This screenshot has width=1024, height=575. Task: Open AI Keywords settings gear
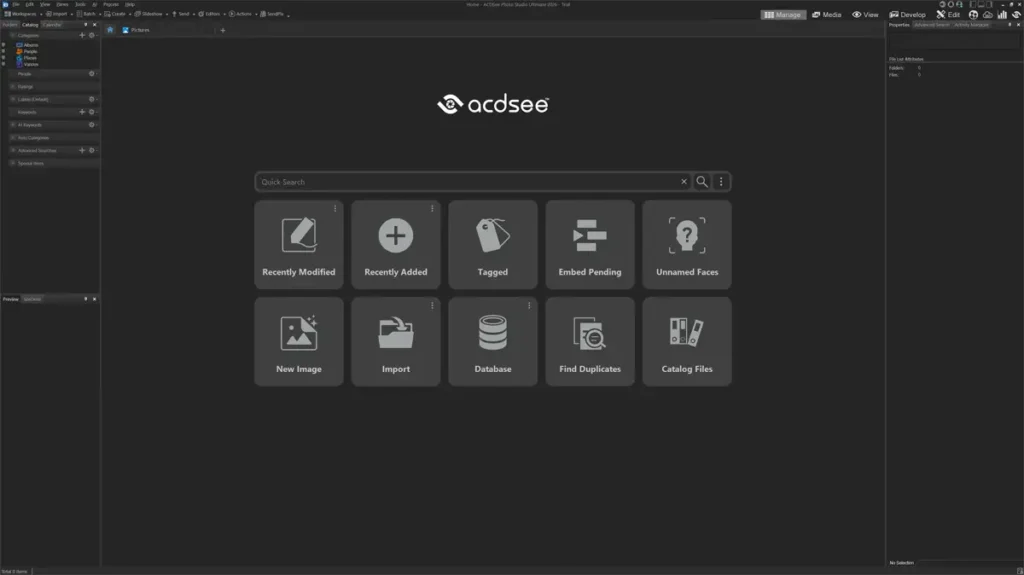91,125
